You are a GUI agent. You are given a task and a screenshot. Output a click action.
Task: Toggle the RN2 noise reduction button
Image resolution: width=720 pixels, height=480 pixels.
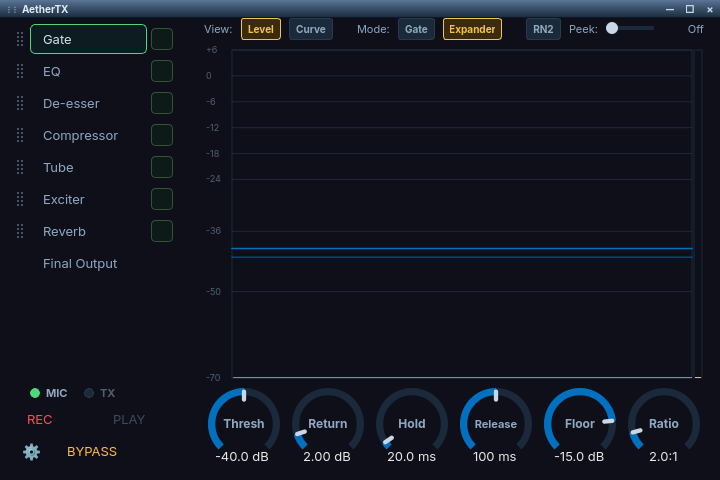coord(543,29)
